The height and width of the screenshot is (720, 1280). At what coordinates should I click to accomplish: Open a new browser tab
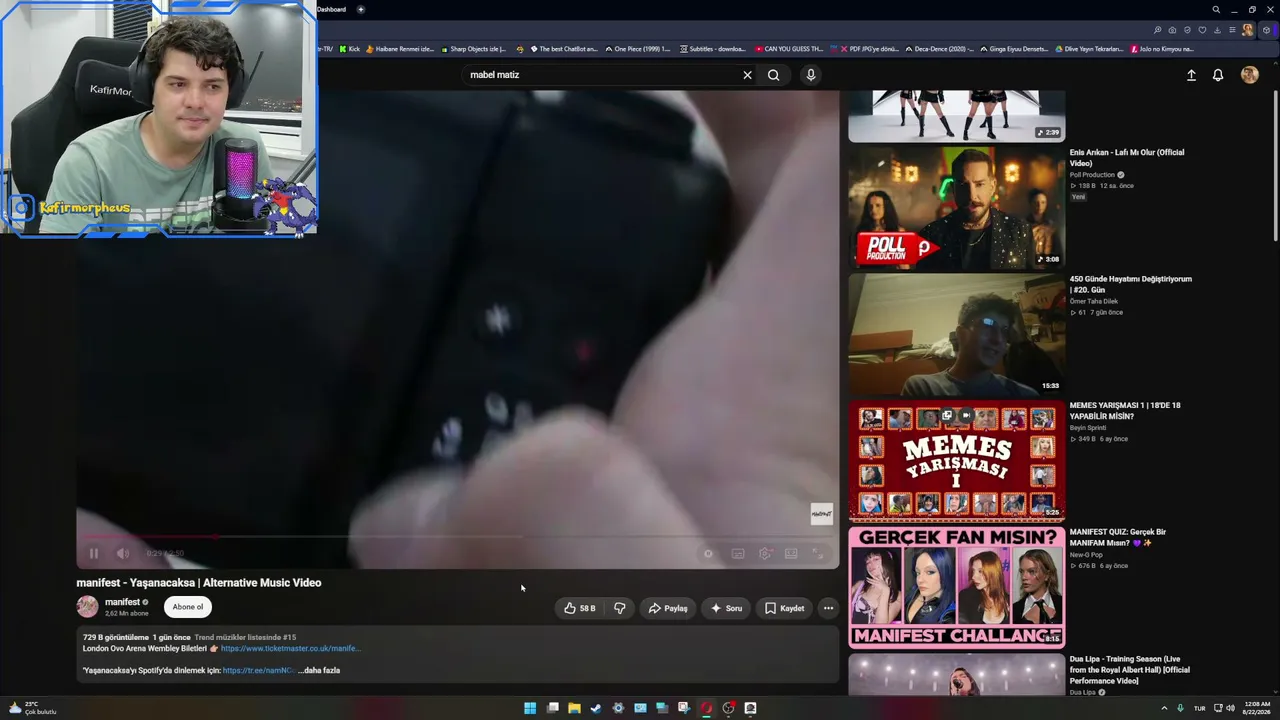pos(360,10)
